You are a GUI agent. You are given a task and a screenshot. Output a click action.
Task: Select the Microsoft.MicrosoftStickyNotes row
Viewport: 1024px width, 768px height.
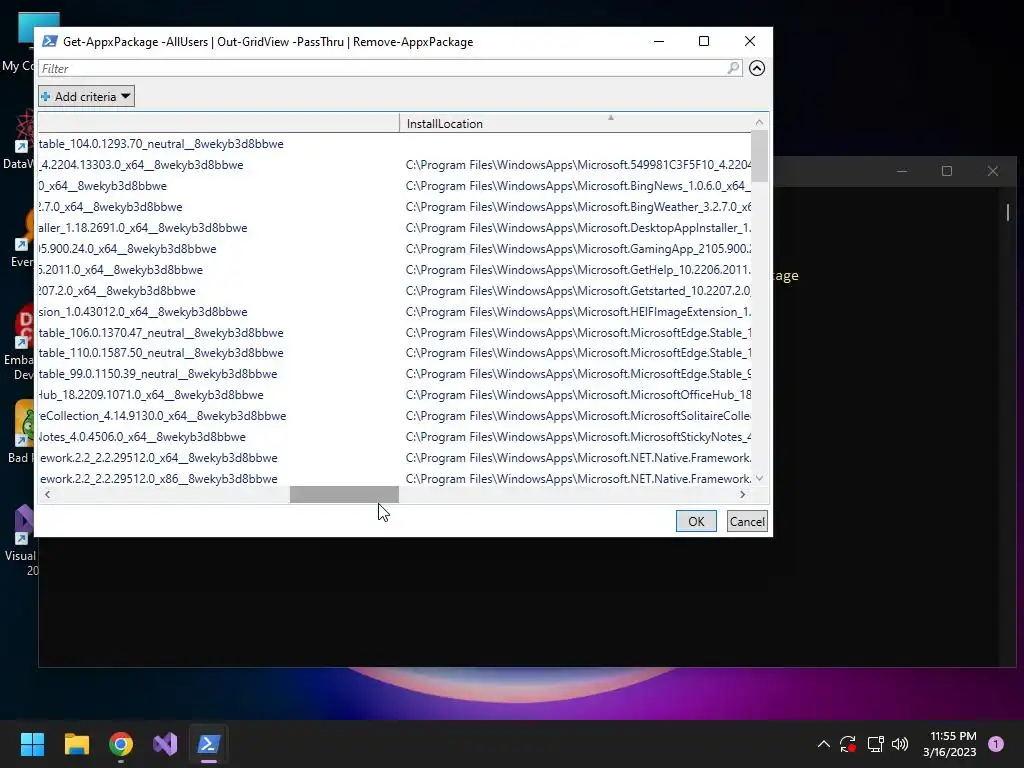click(x=394, y=436)
